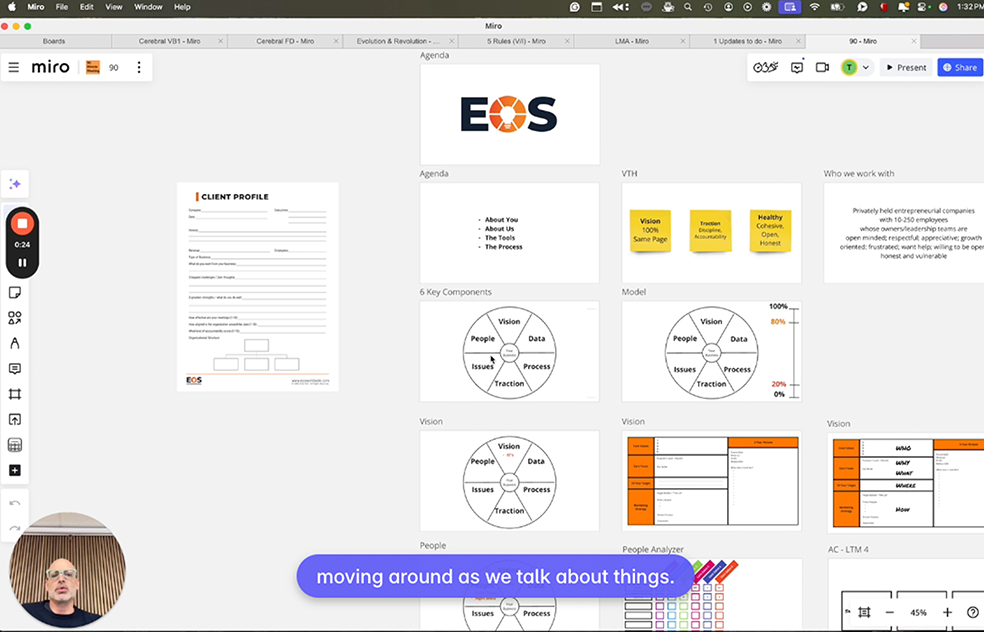Open the battery status menu

[x=837, y=7]
